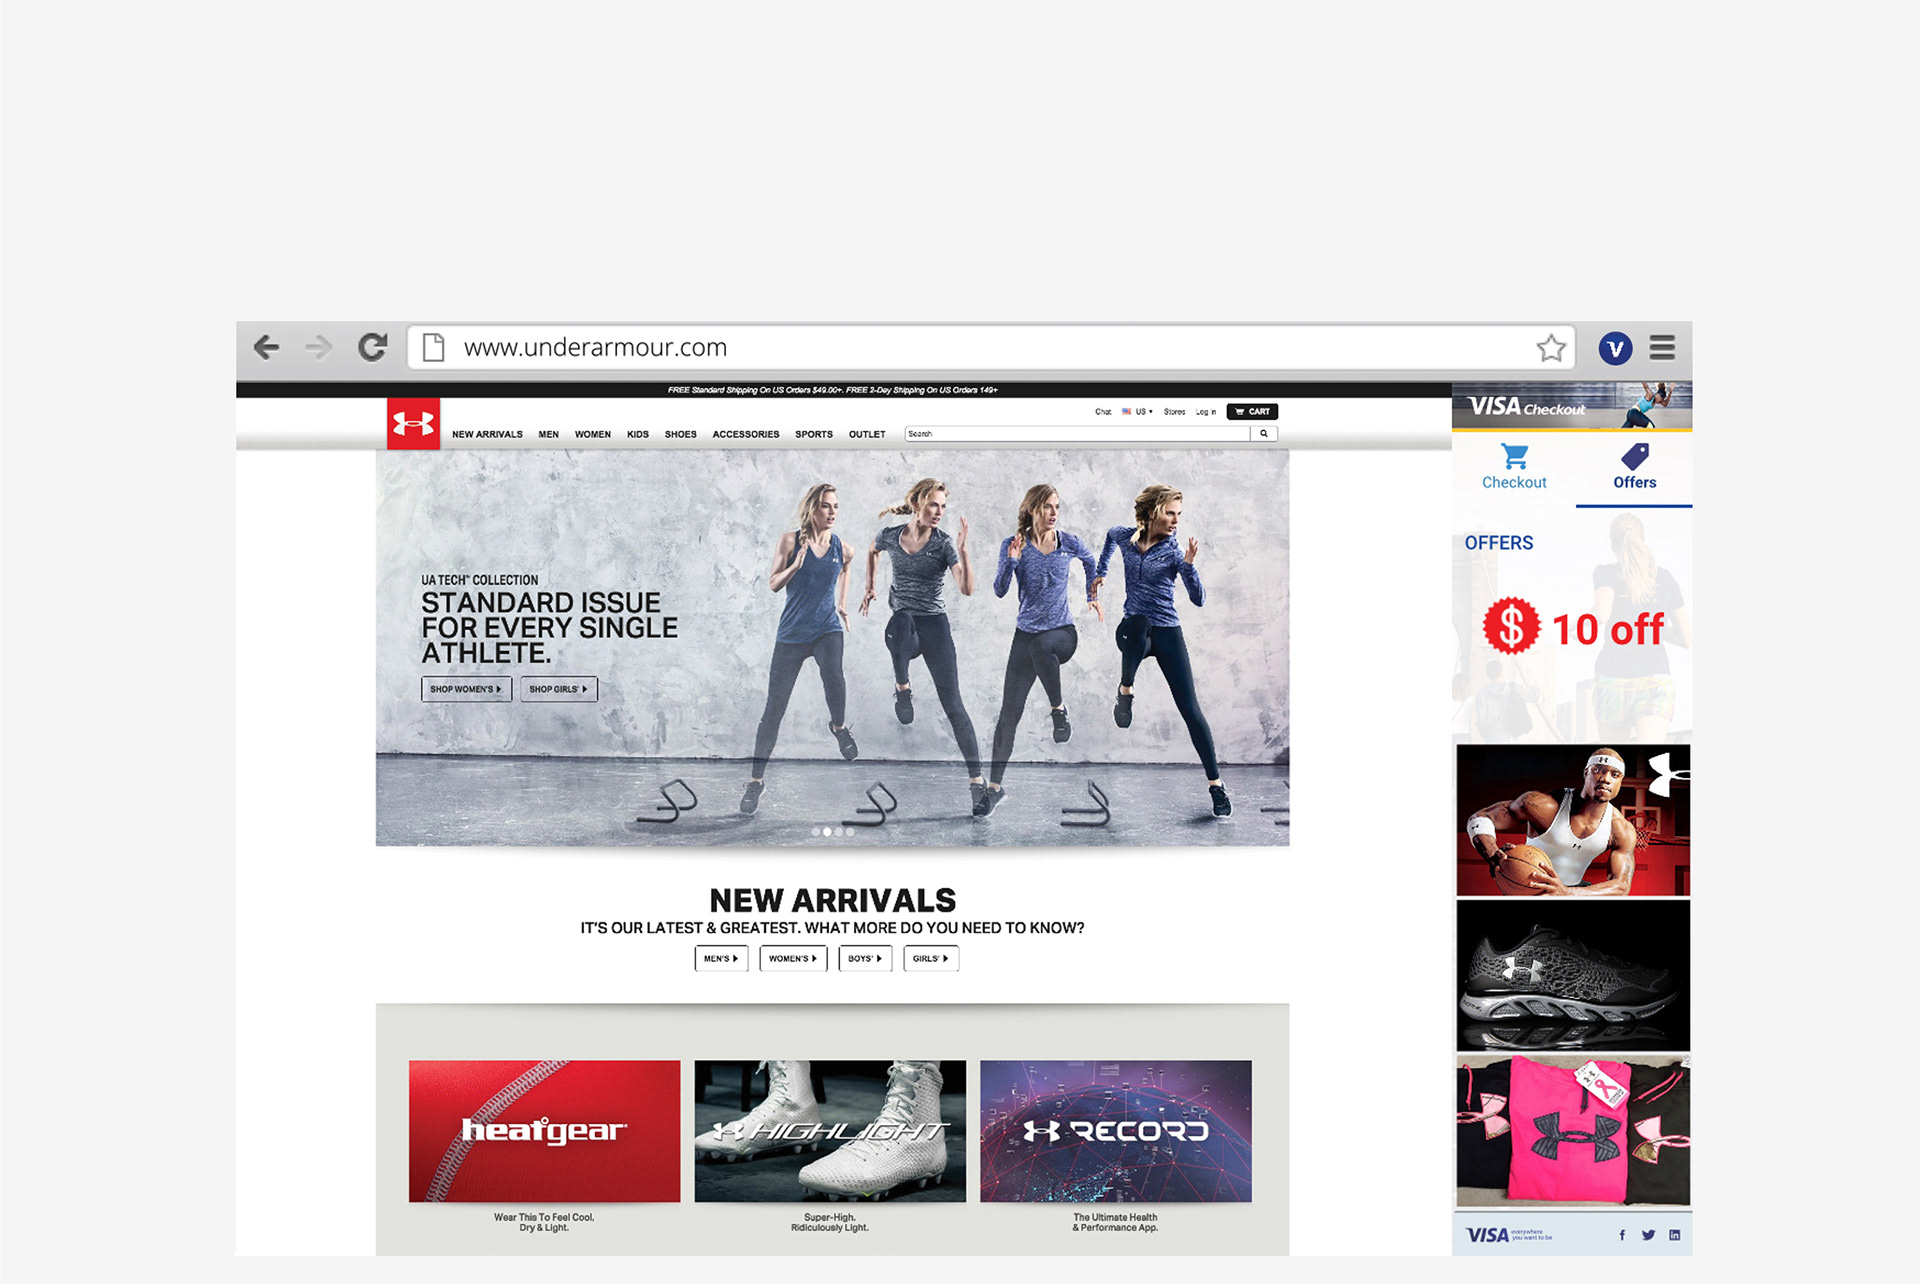The height and width of the screenshot is (1284, 1920).
Task: Click the Twitter icon in Visa footer
Action: (x=1648, y=1235)
